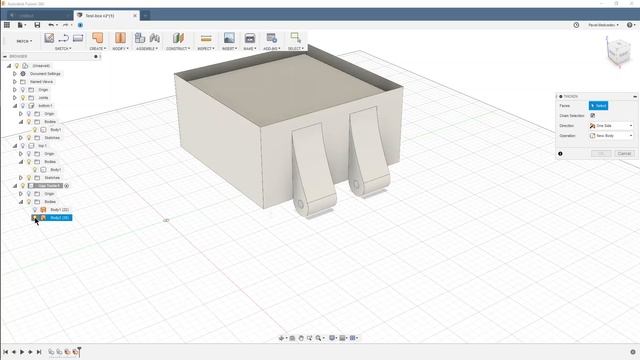Viewport: 640px width, 360px height.
Task: Collapse the Thicken dialog with minus button
Action: point(635,97)
